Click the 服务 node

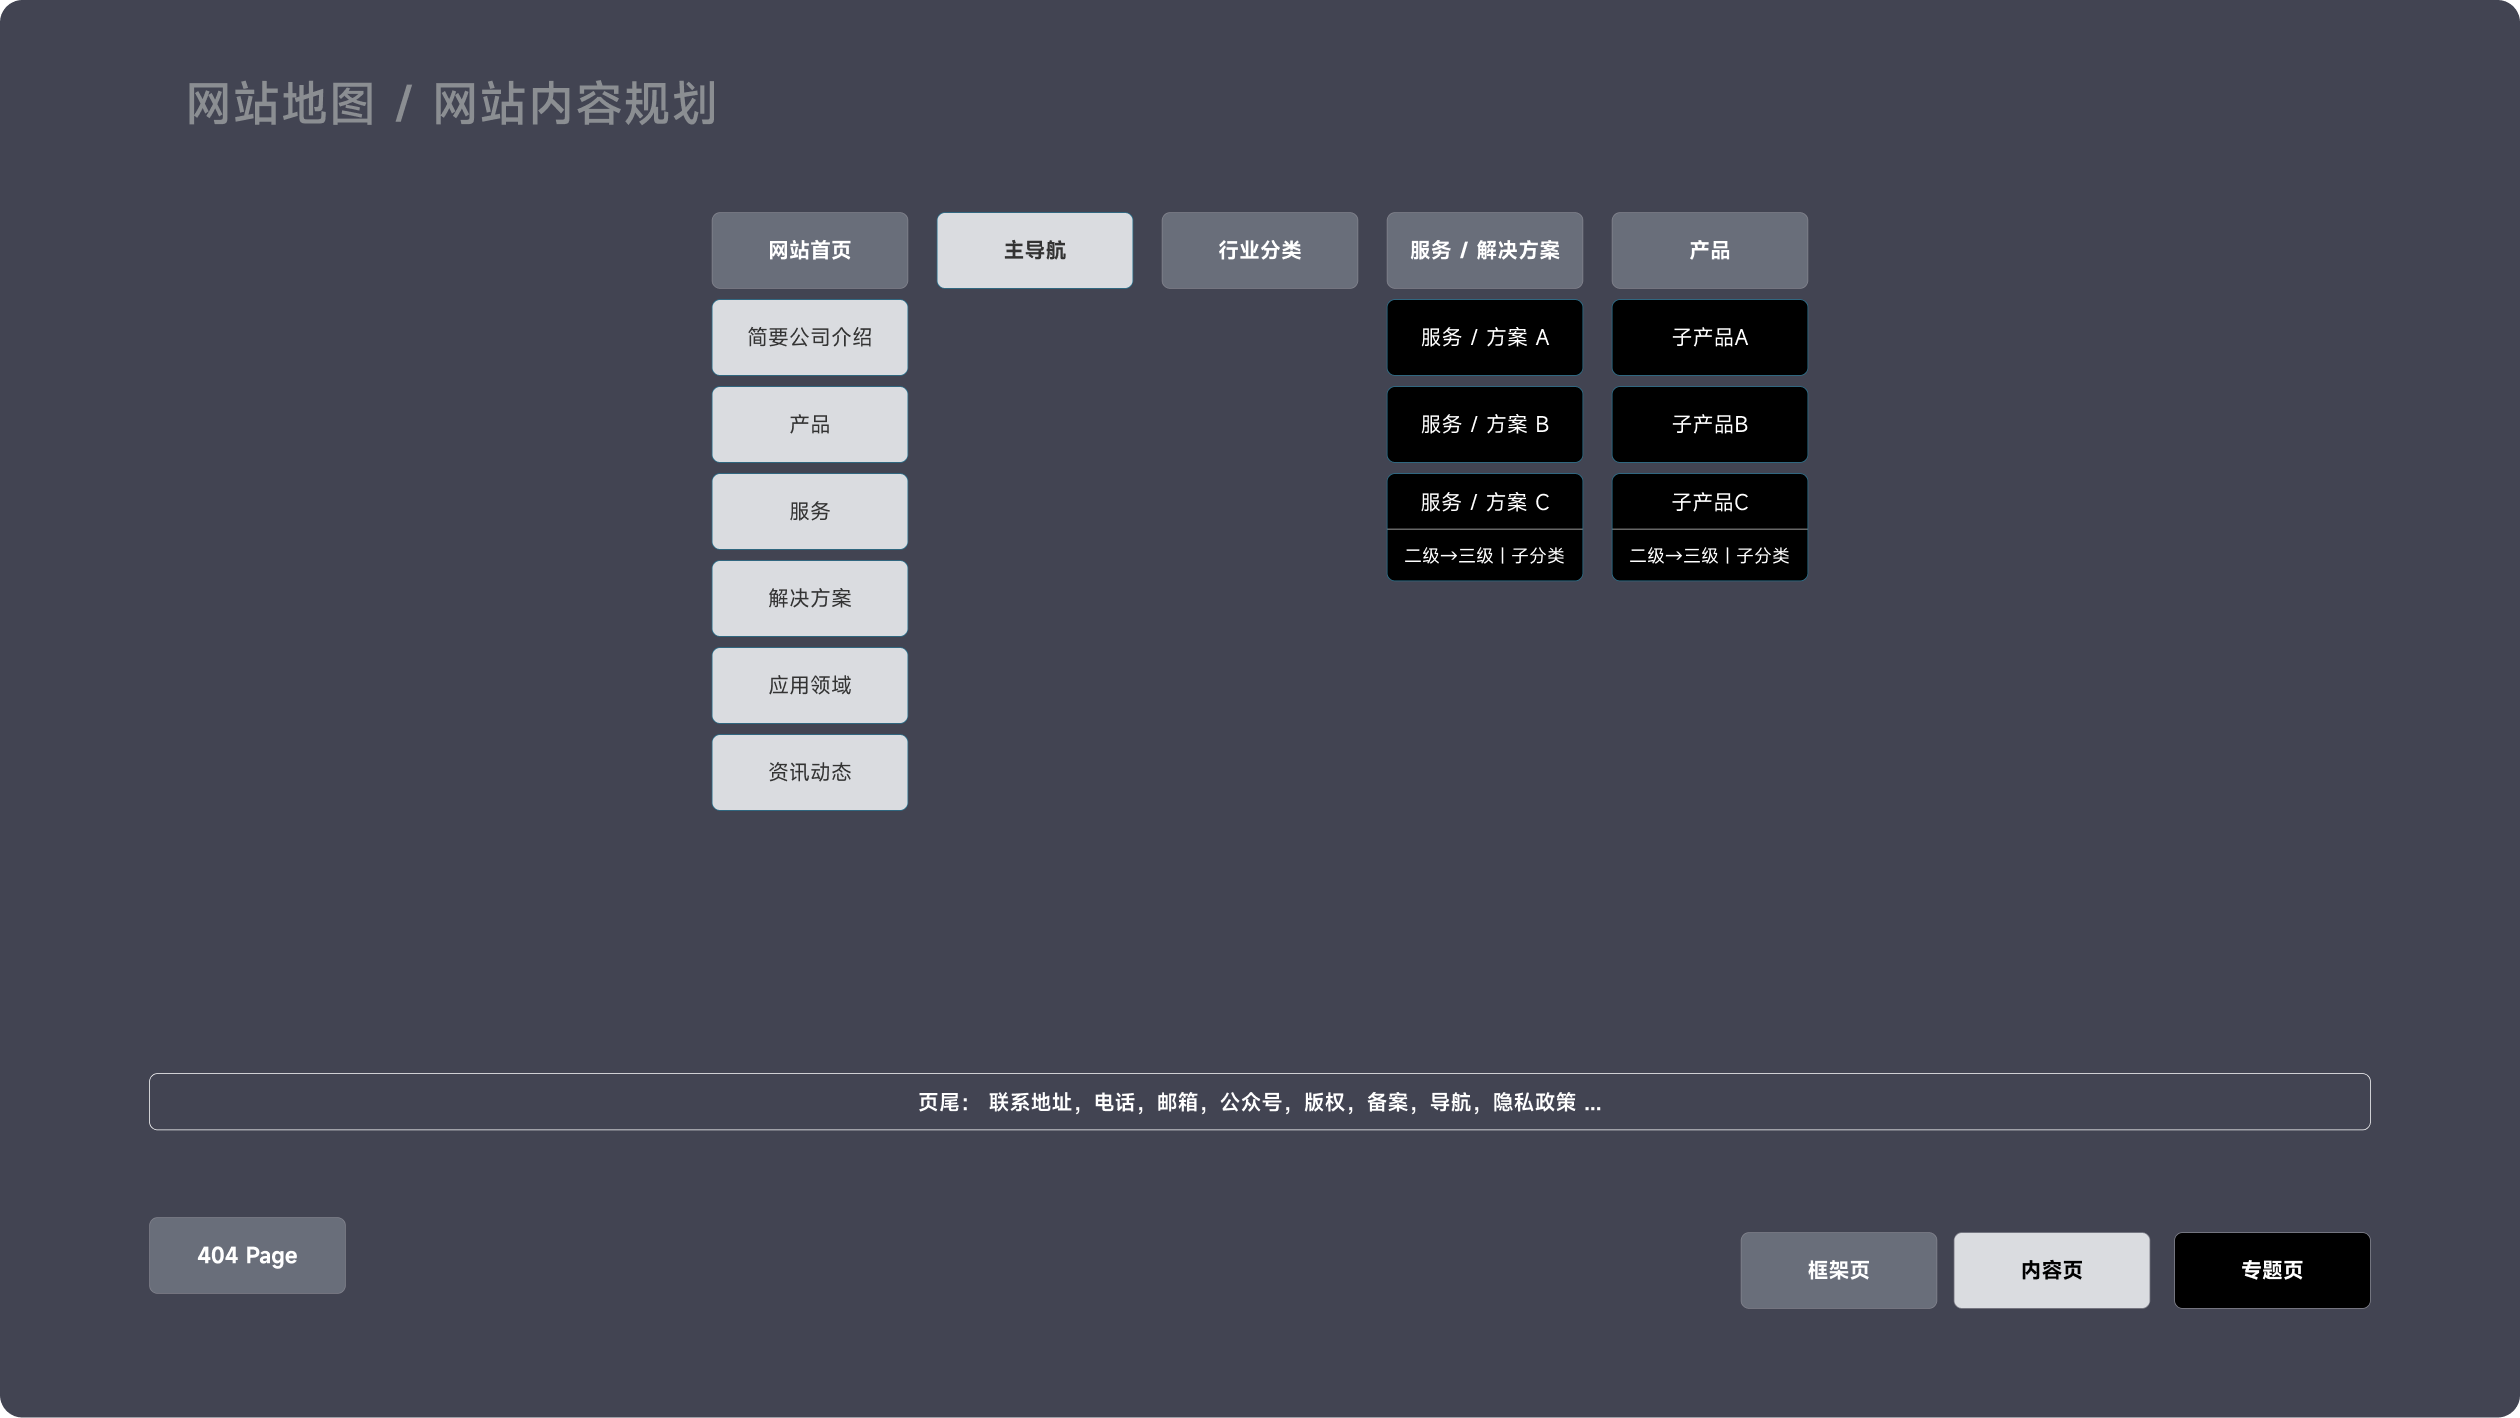[x=809, y=511]
